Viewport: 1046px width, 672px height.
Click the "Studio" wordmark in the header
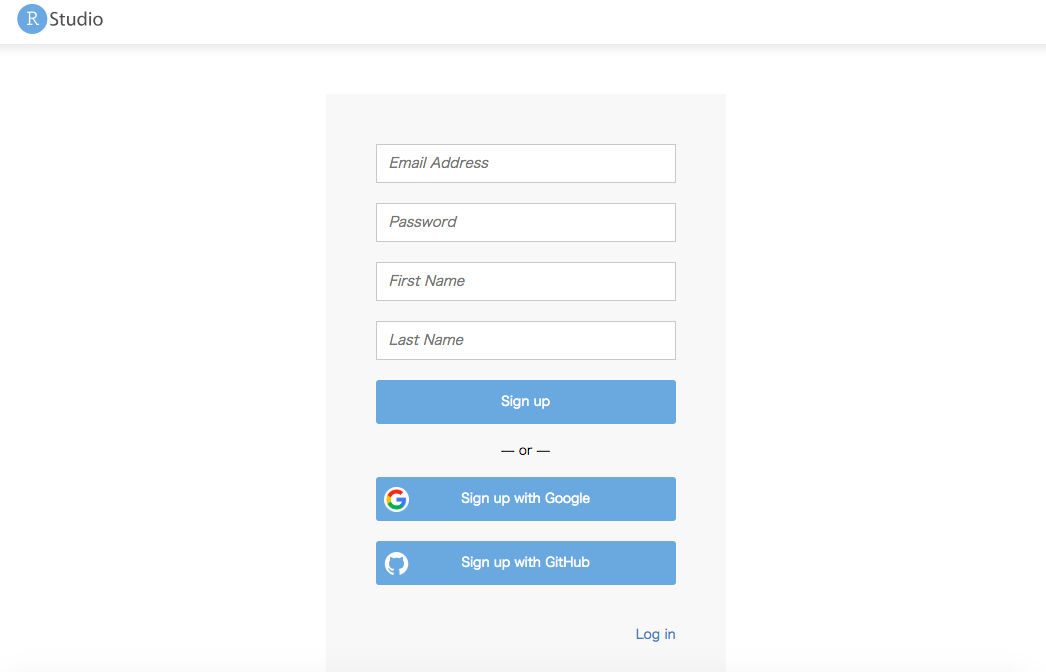point(76,19)
